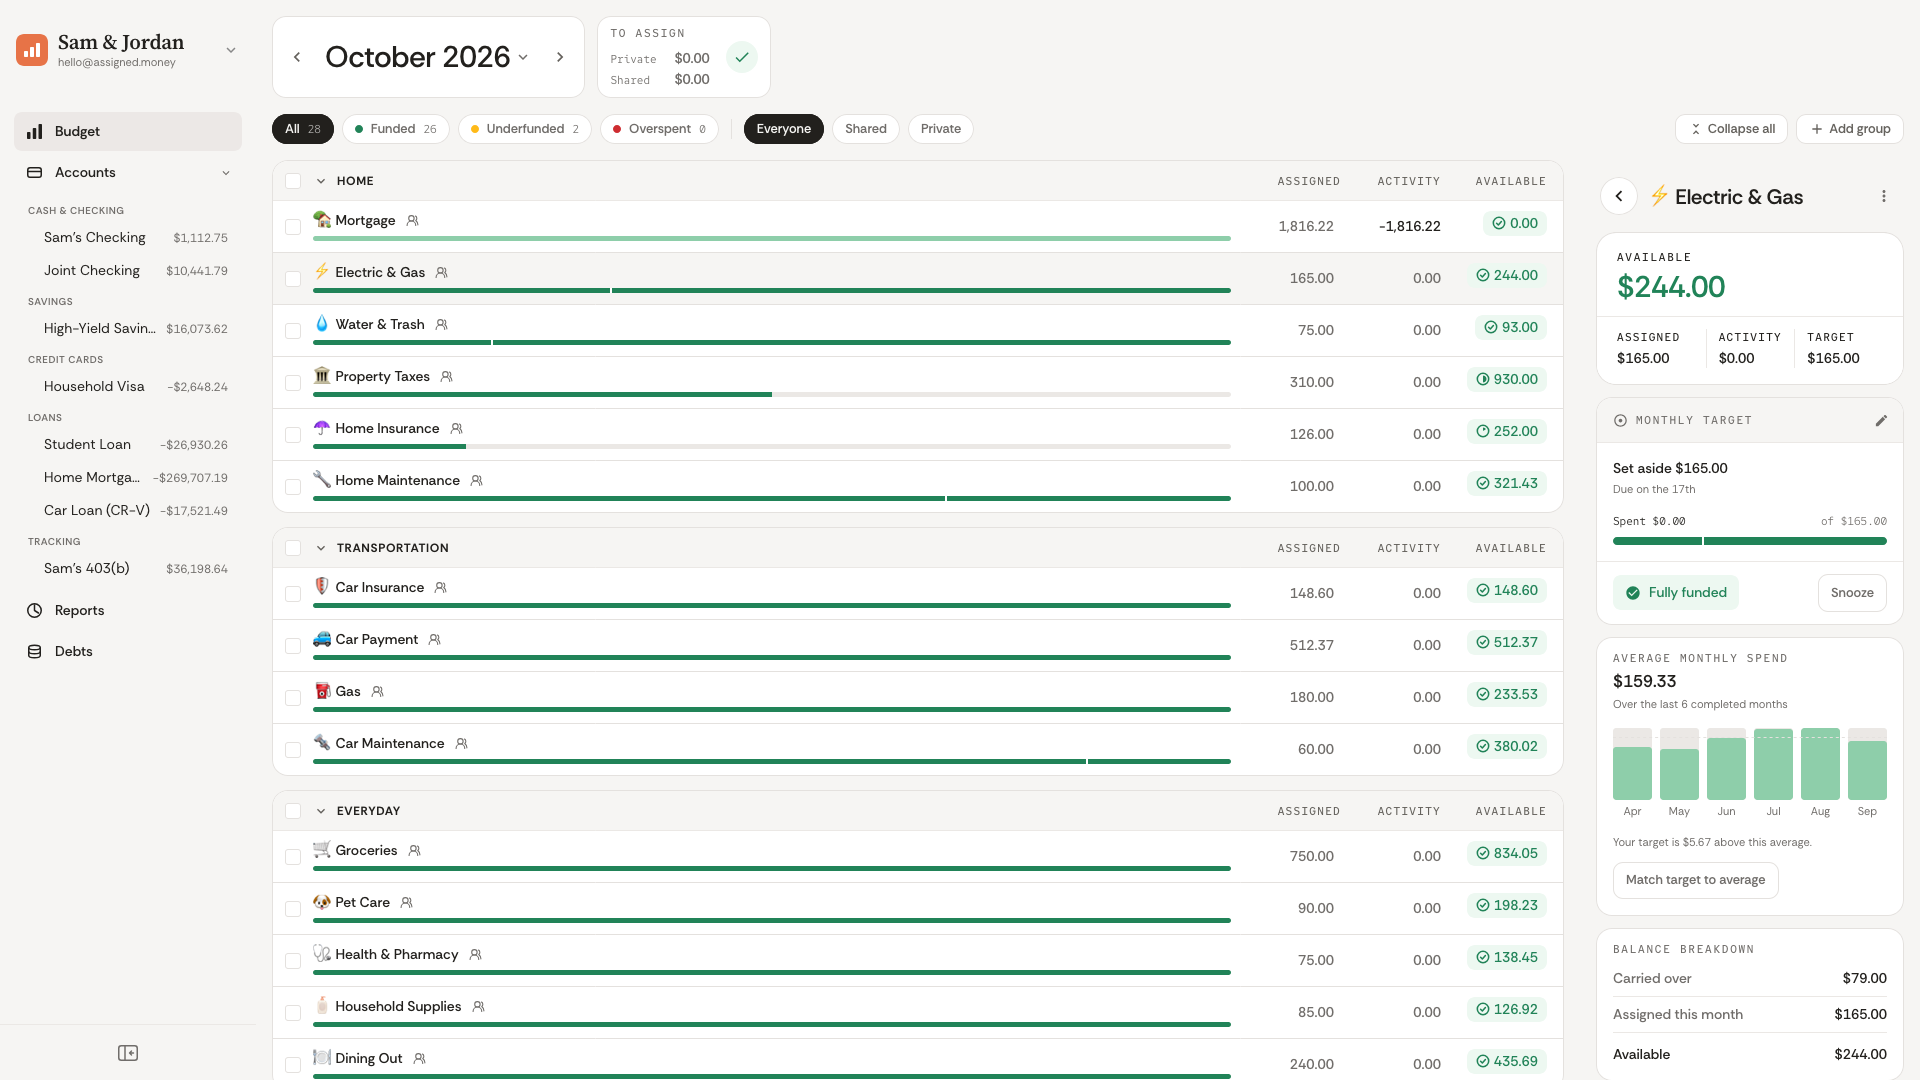Collapse the Everyday group chevron
Screen dimensions: 1920x1080
tap(321, 811)
